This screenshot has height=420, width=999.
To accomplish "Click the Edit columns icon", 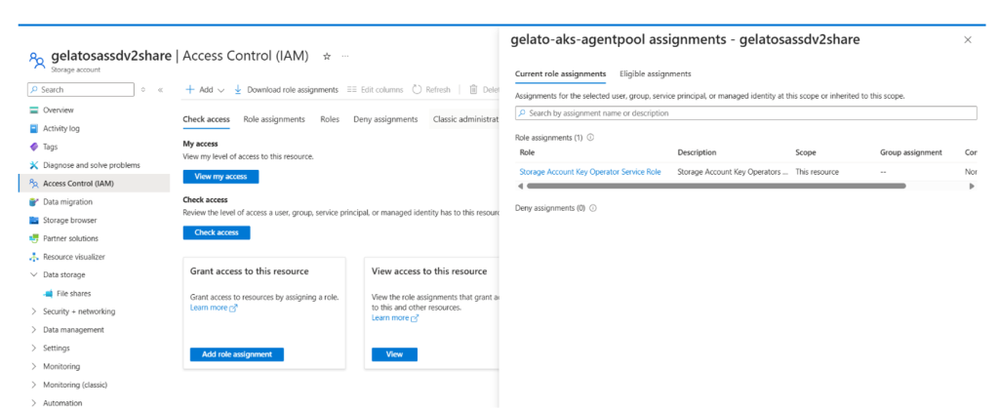I will 352,90.
